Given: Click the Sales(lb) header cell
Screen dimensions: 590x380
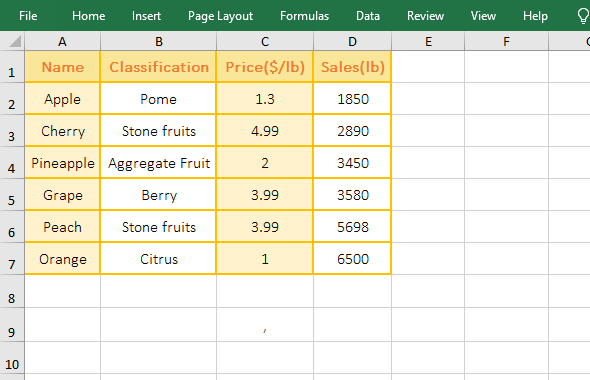Looking at the screenshot, I should point(353,67).
